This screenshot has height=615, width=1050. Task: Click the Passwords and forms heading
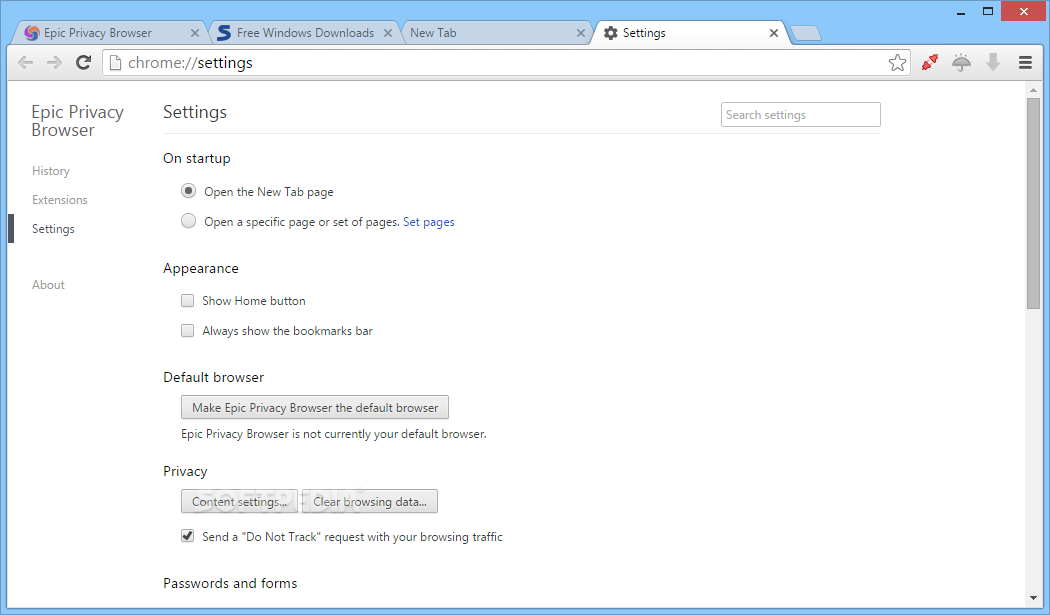pyautogui.click(x=230, y=583)
